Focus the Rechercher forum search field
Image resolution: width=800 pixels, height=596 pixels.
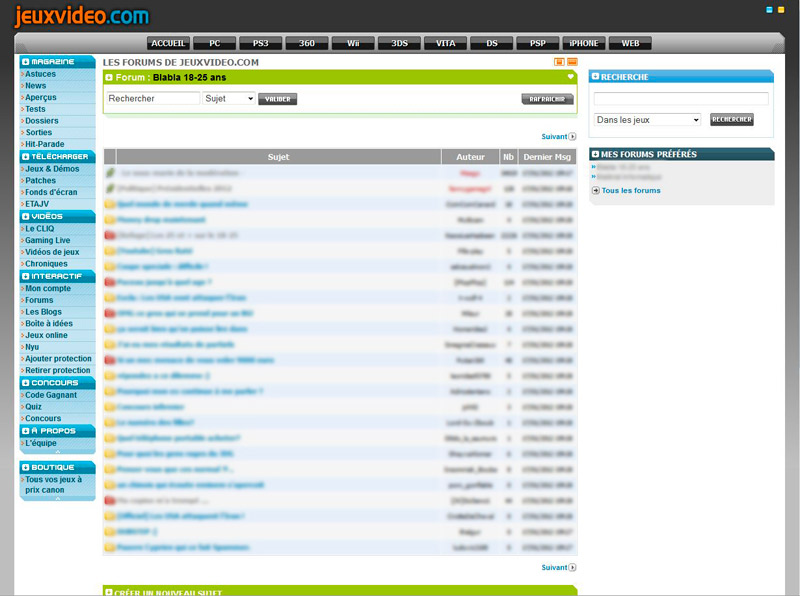pos(153,98)
